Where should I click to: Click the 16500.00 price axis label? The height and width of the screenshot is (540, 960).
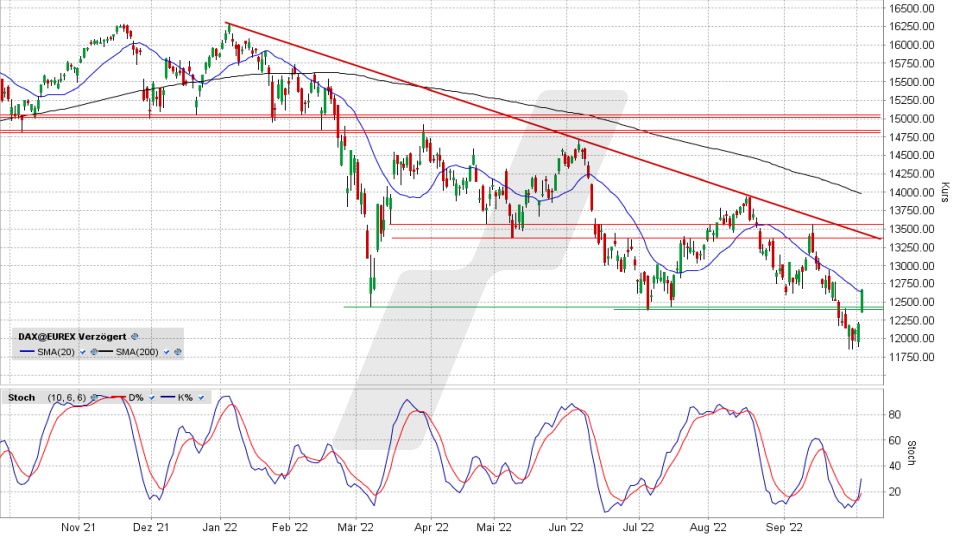[x=912, y=8]
